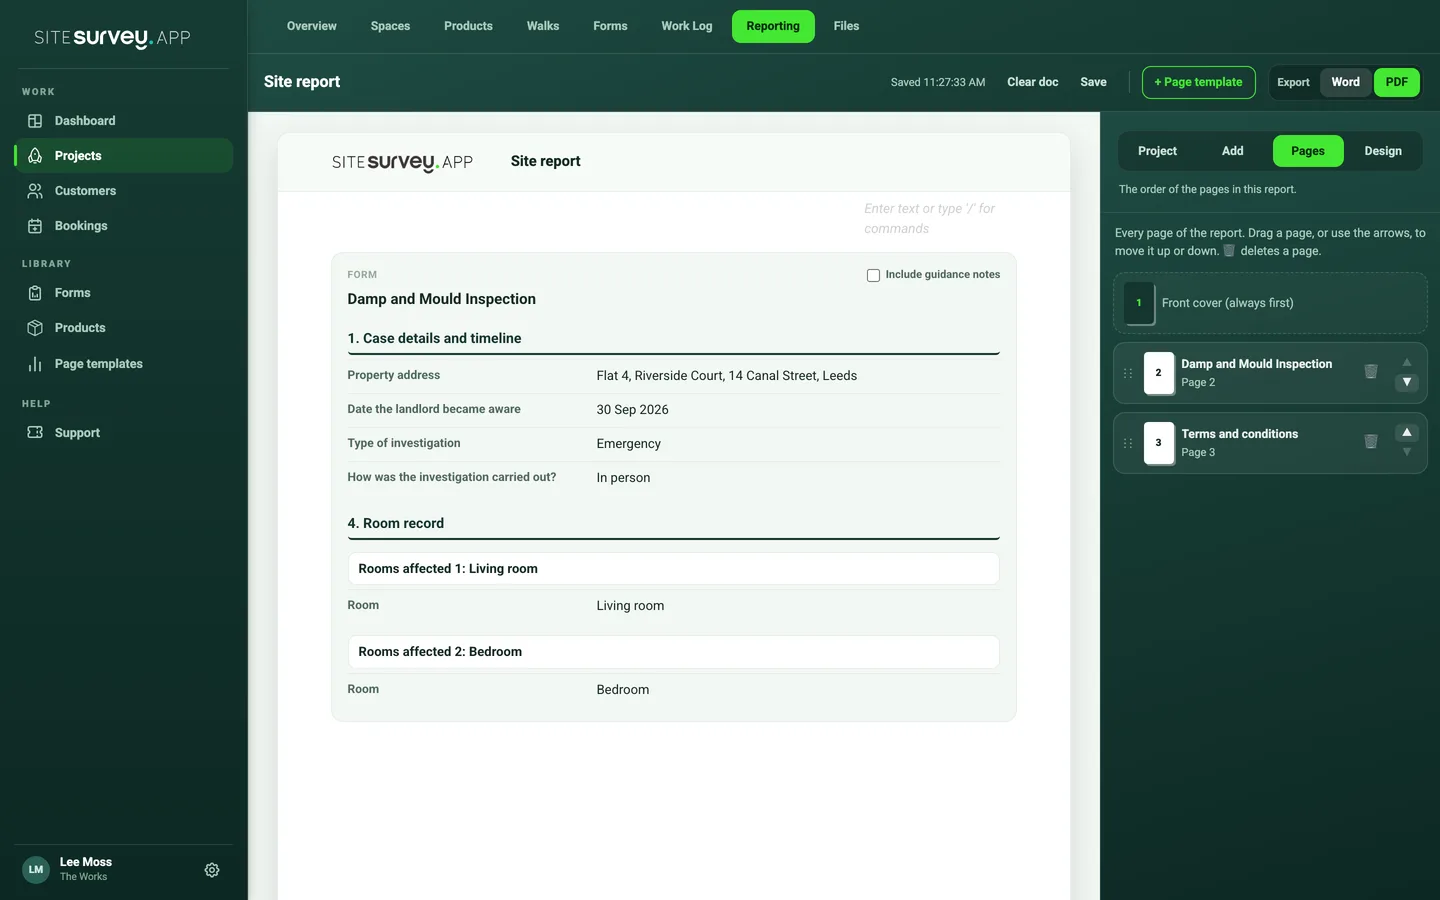The width and height of the screenshot is (1440, 900).
Task: Switch to the Design tab
Action: (1383, 151)
